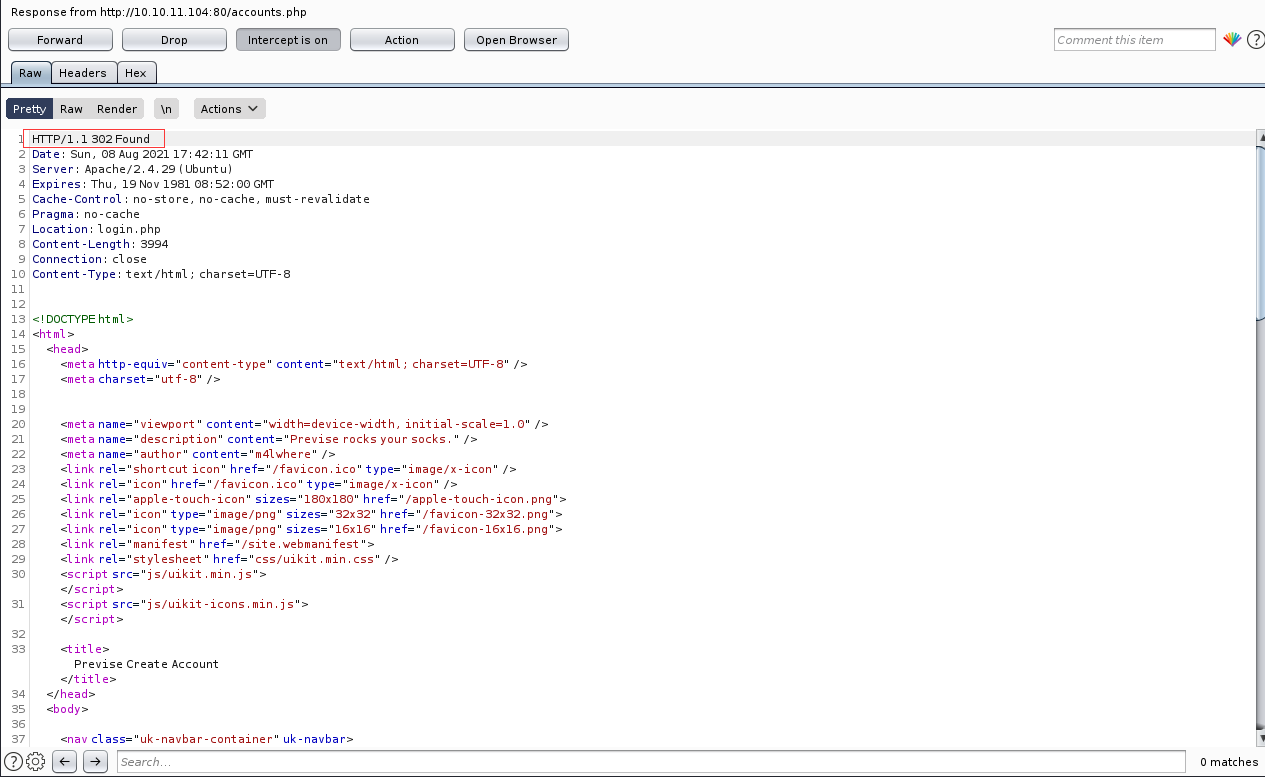Image resolution: width=1265 pixels, height=777 pixels.
Task: Click the favicon-32x32.png link line
Action: 311,514
